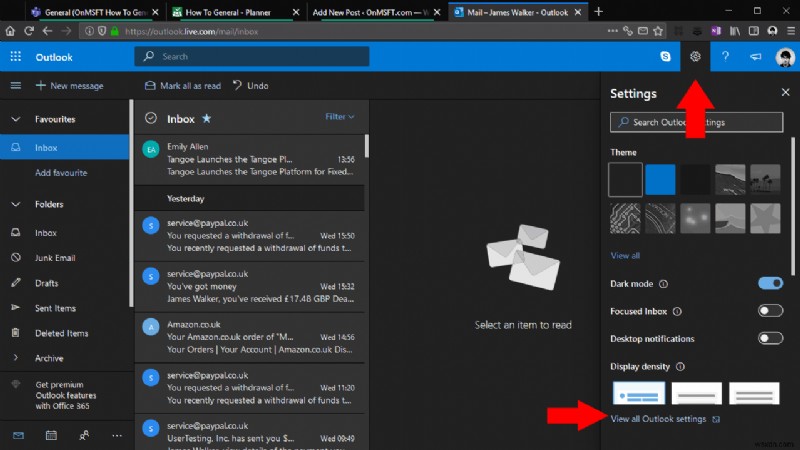
Task: Bookmark this page with star icon
Action: 658,31
